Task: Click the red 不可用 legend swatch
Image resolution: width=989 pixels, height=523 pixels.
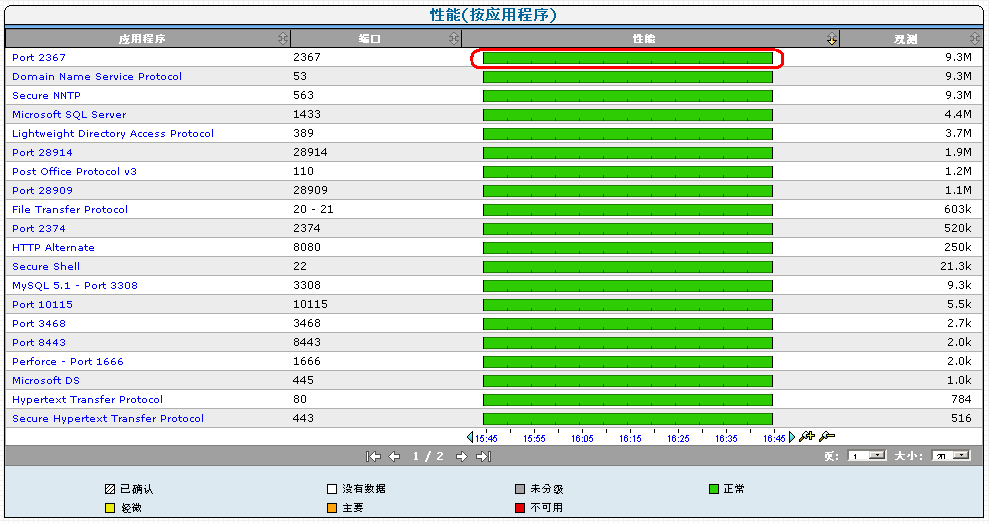Action: point(520,508)
